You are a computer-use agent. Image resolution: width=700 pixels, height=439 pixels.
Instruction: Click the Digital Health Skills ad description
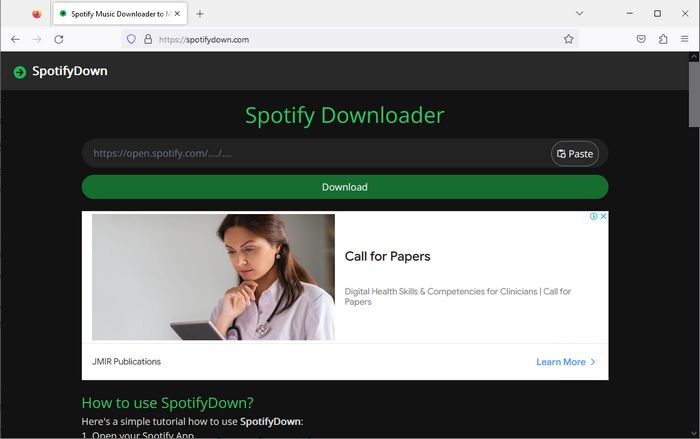458,297
